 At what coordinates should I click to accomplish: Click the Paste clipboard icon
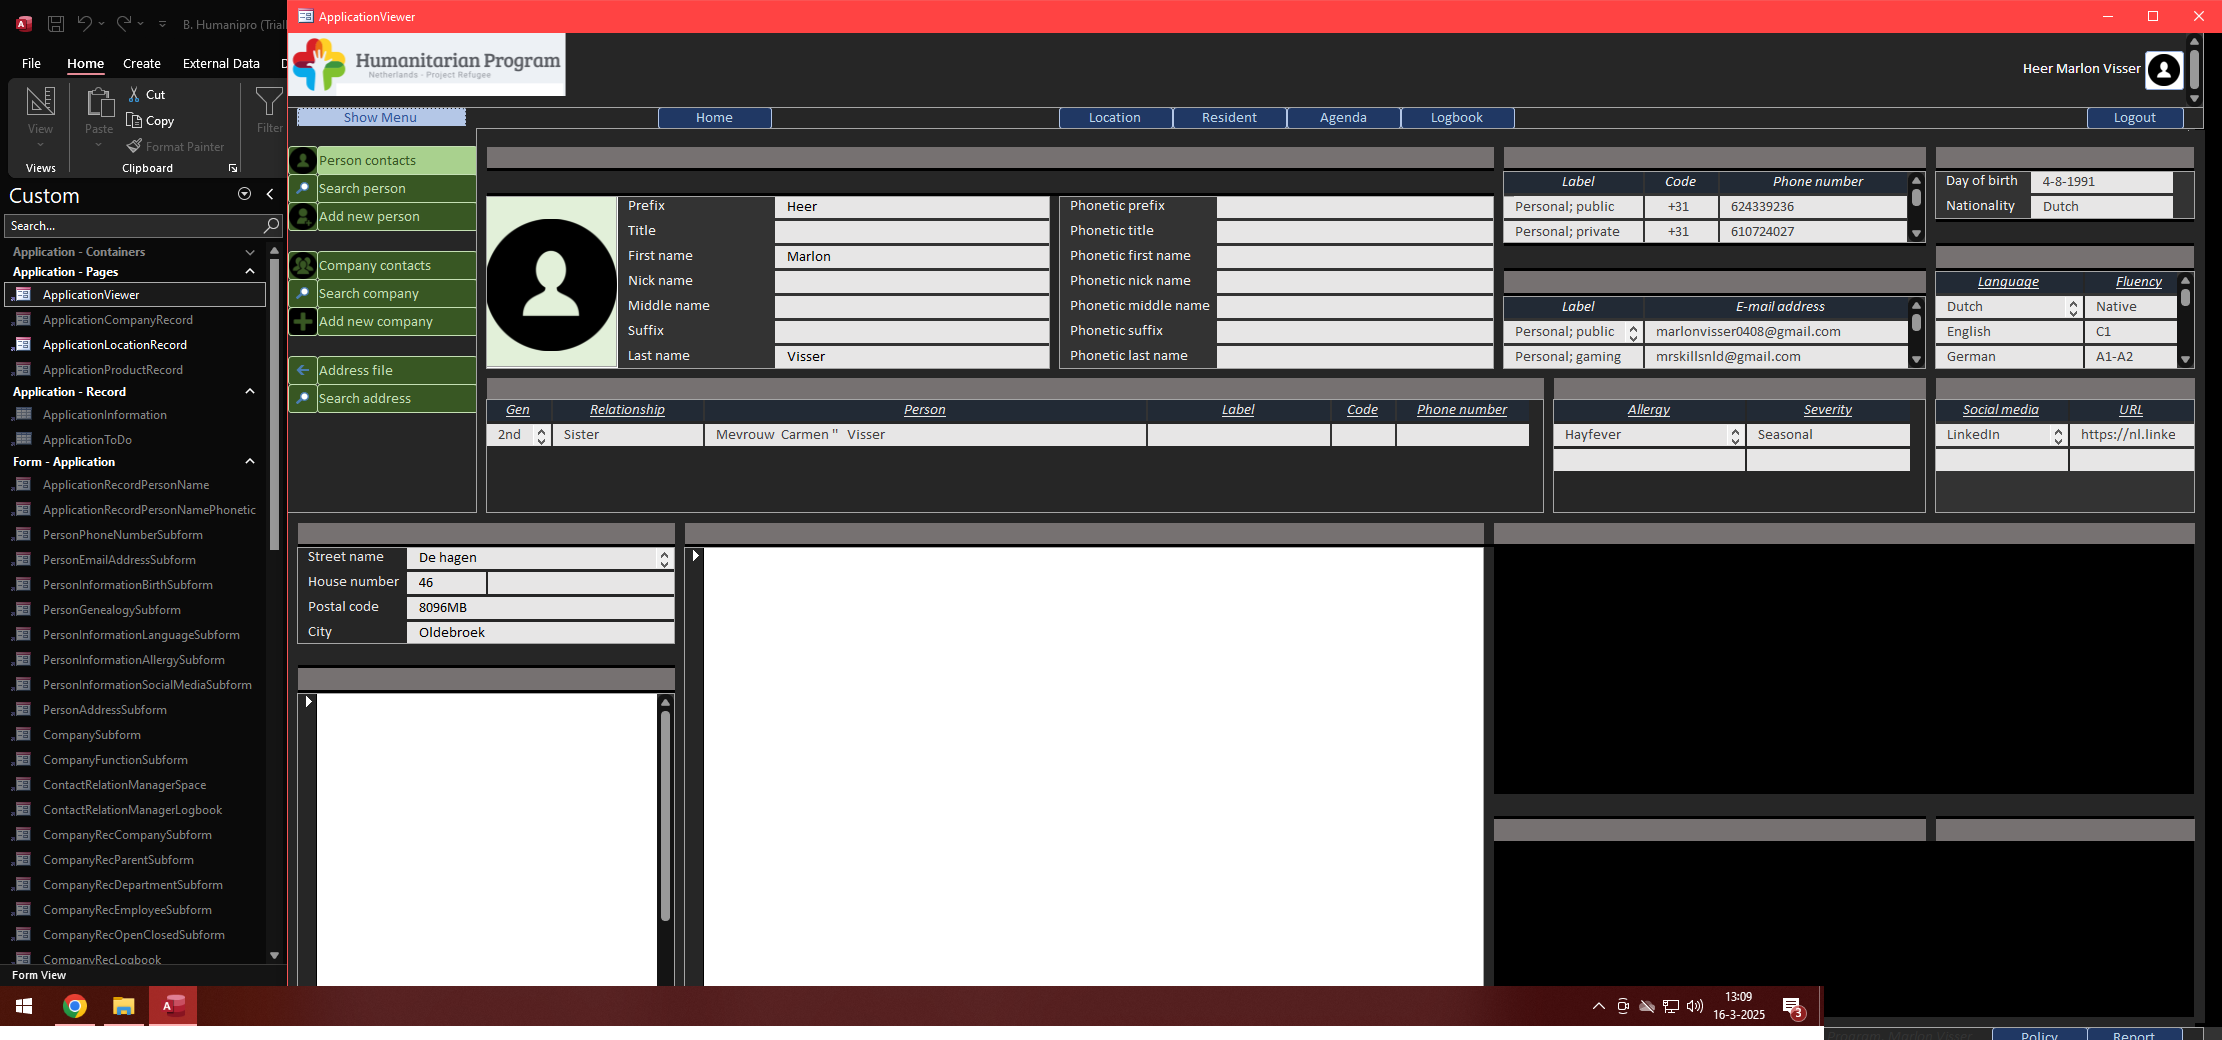point(99,103)
